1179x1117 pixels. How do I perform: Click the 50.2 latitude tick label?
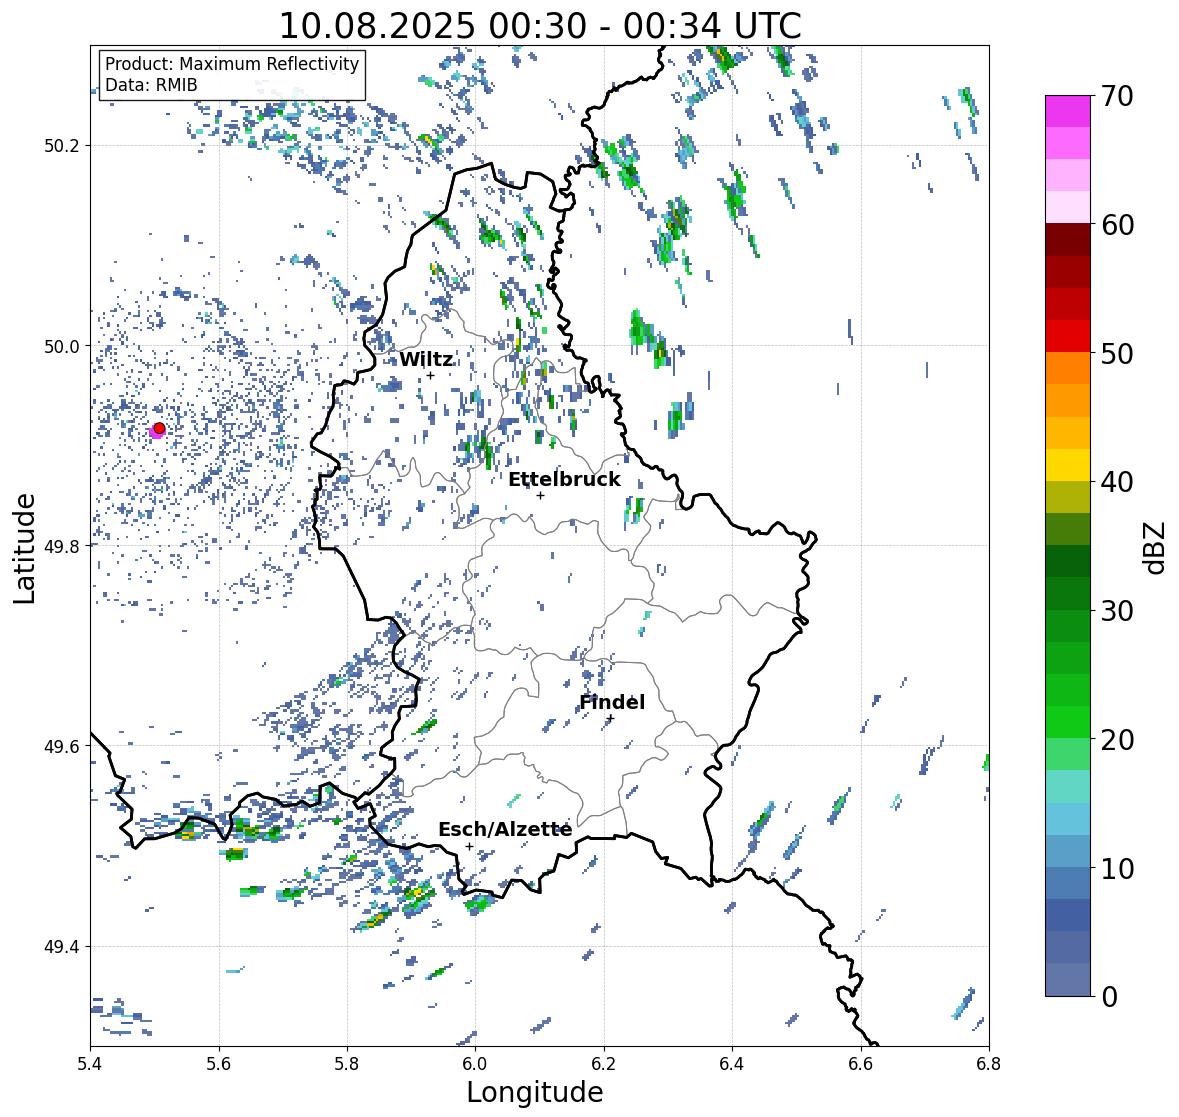(x=62, y=146)
